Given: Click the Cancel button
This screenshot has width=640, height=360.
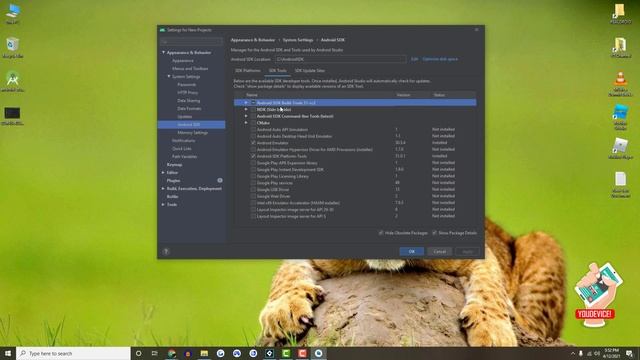Looking at the screenshot, I should (440, 251).
